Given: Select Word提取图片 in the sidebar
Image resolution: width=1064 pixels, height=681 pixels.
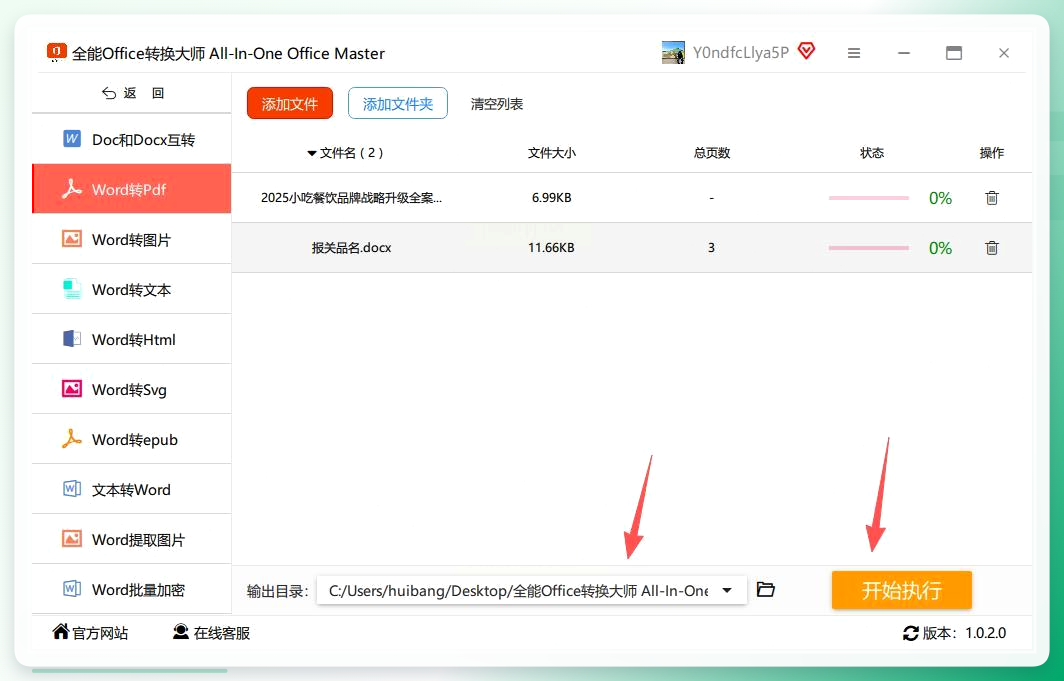Looking at the screenshot, I should 132,539.
